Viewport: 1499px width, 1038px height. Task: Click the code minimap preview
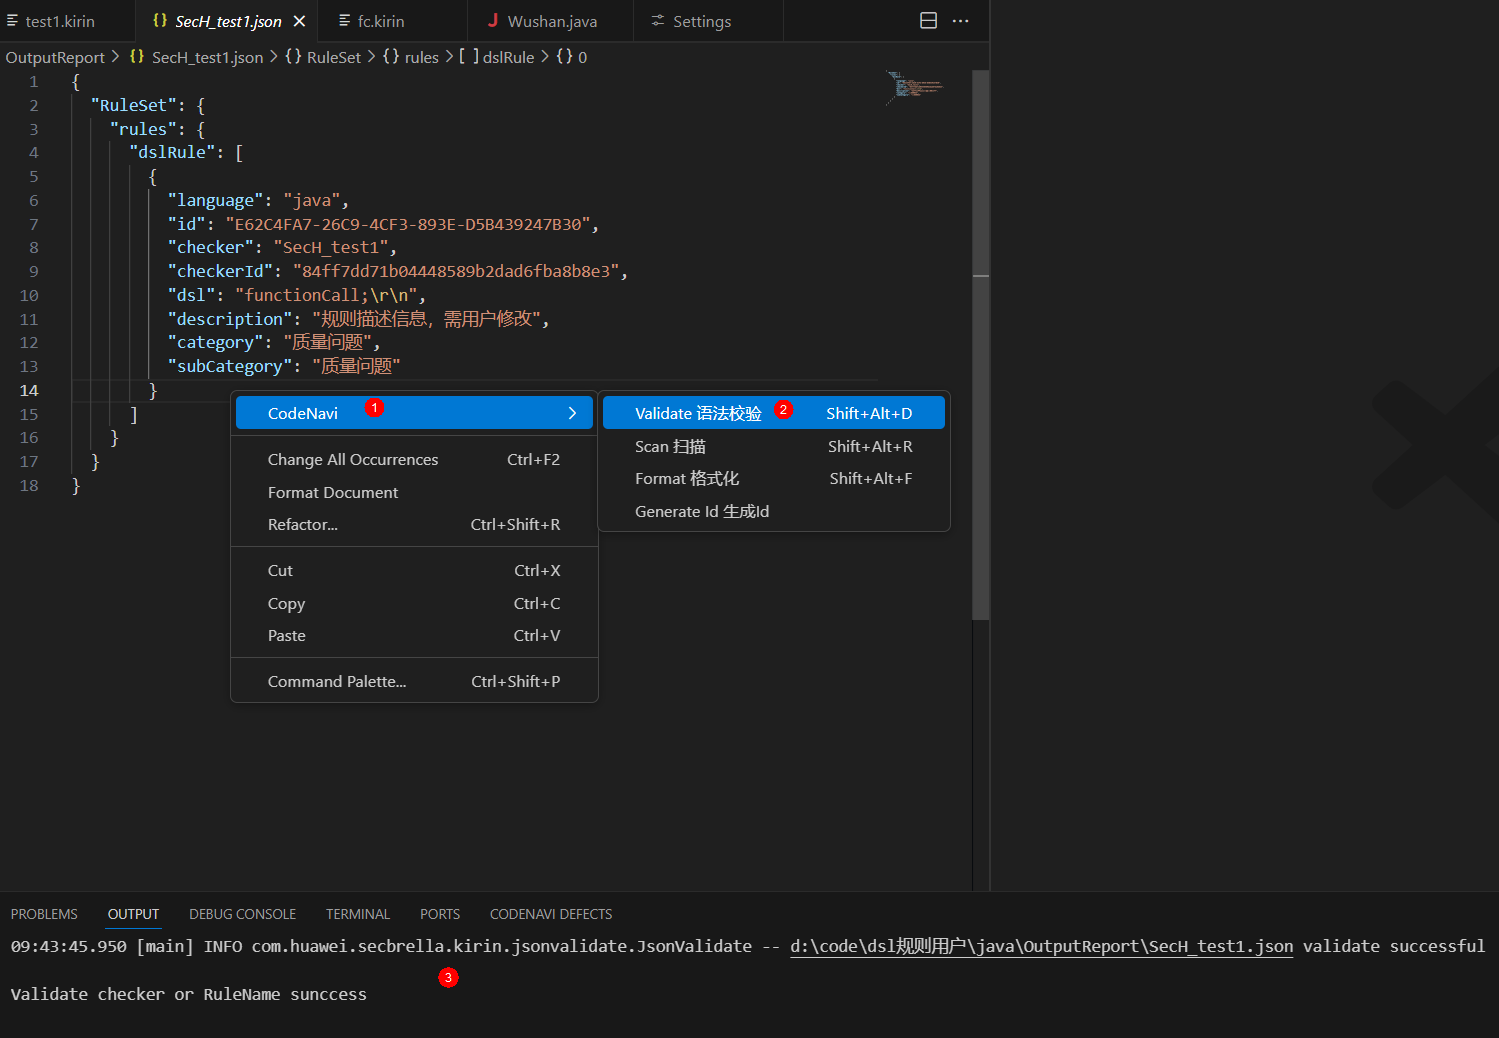click(915, 88)
